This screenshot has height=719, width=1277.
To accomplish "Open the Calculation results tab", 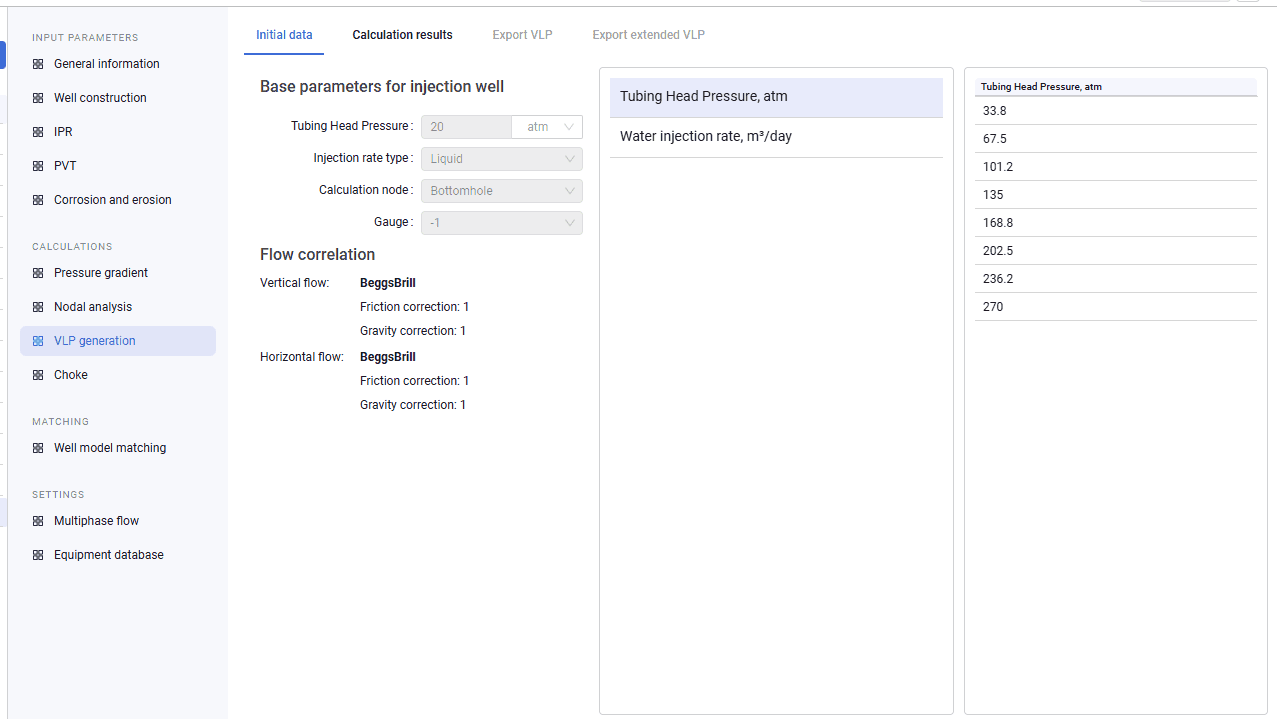I will coord(402,35).
